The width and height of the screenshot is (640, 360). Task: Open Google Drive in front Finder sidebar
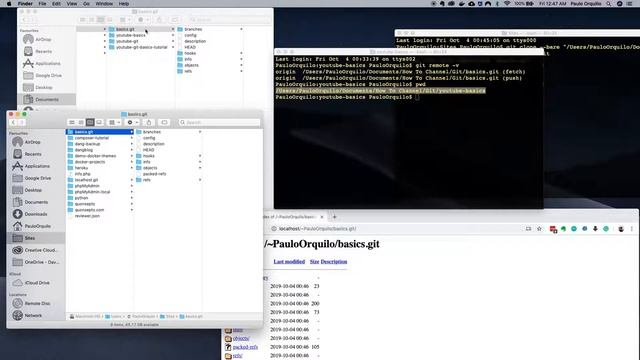click(38, 178)
